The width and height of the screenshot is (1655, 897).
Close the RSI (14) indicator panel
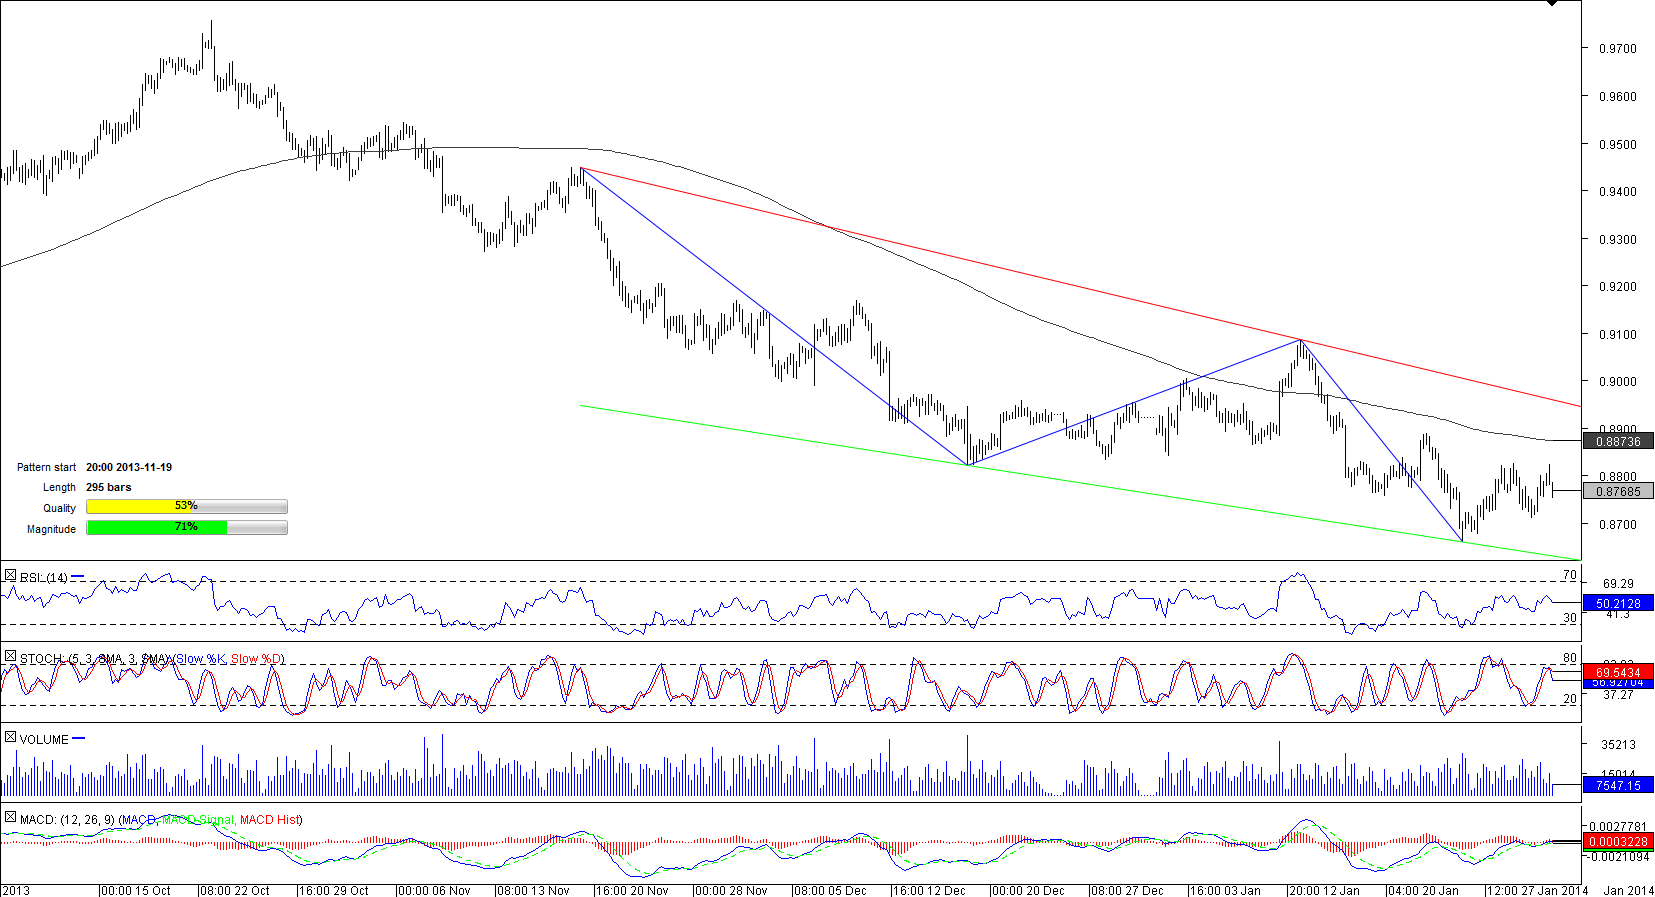(x=10, y=576)
